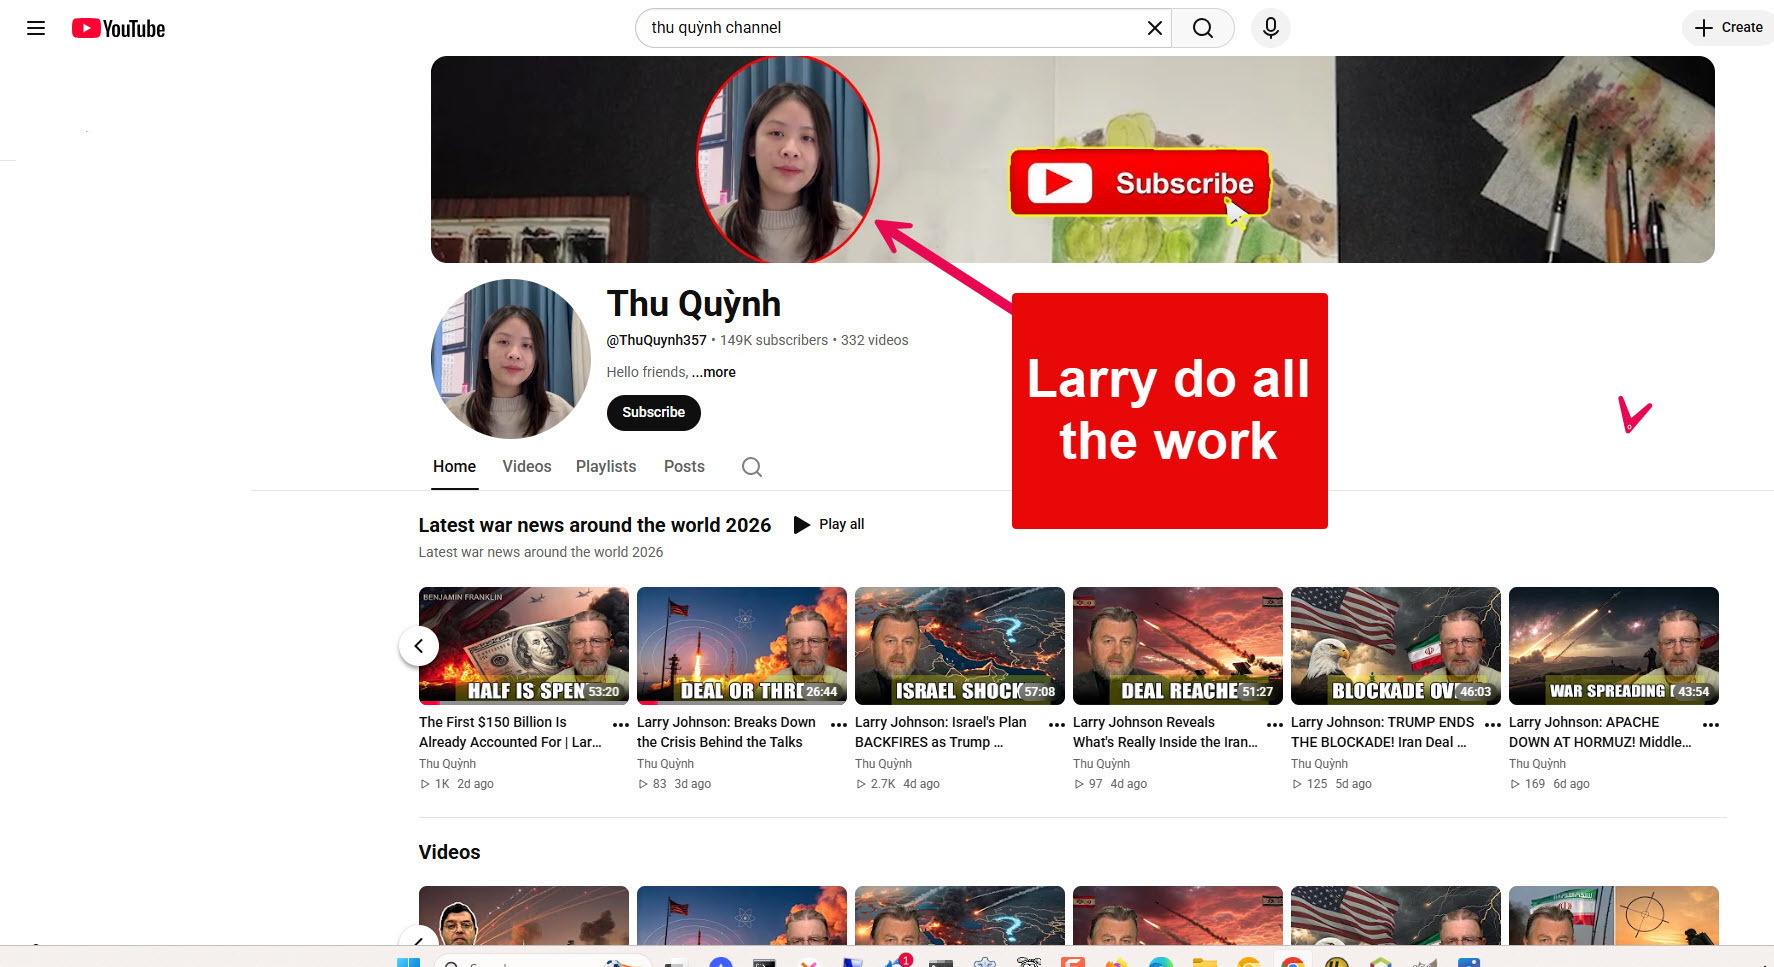Open the Posts tab
This screenshot has width=1774, height=967.
click(684, 467)
